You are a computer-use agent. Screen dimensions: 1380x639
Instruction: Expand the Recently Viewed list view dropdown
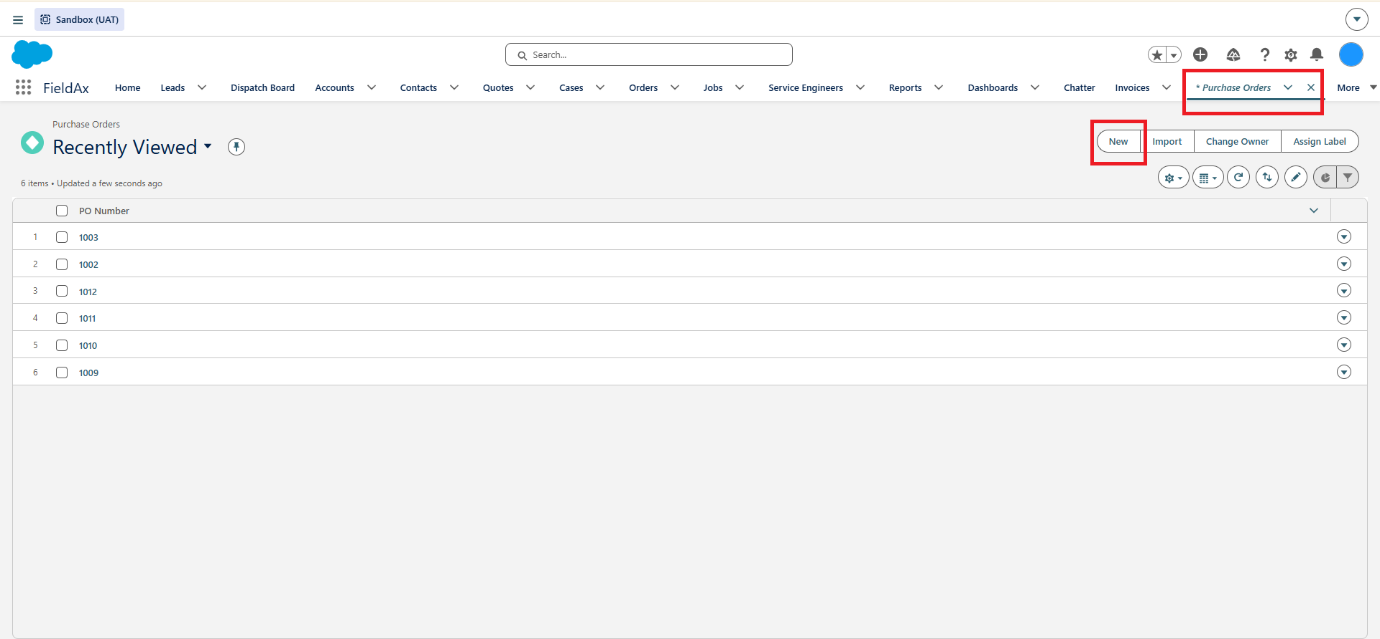click(208, 146)
